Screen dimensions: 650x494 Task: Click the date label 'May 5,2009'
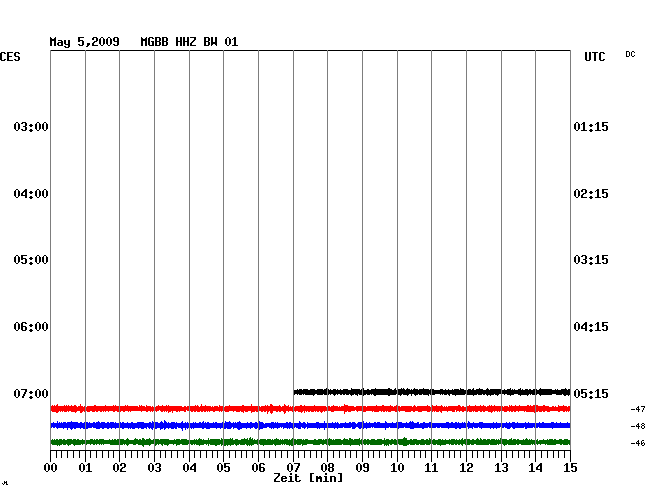(x=85, y=42)
